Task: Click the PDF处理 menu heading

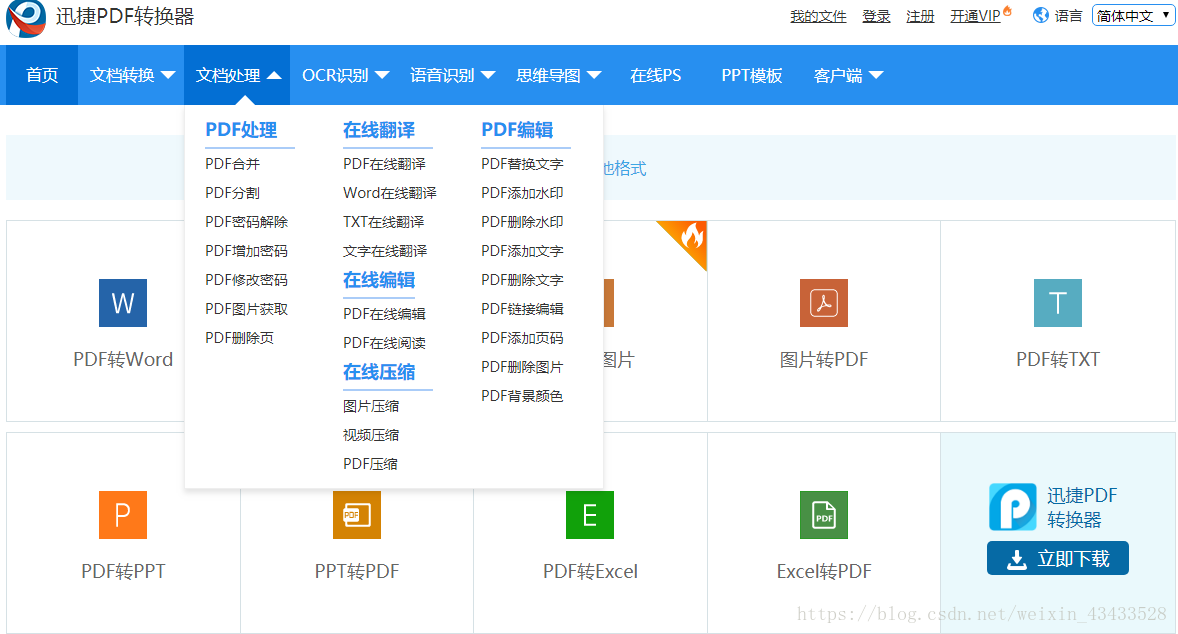Action: [x=241, y=130]
